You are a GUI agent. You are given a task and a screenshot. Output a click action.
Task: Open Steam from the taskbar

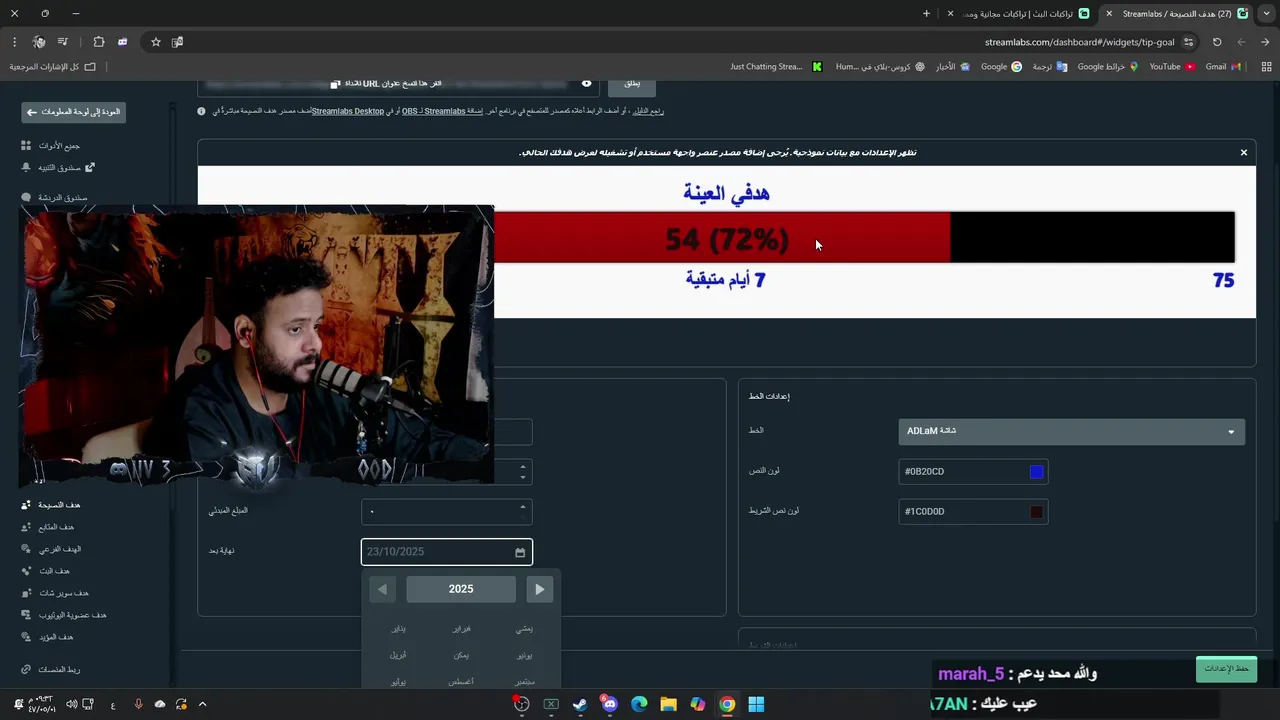pos(580,704)
